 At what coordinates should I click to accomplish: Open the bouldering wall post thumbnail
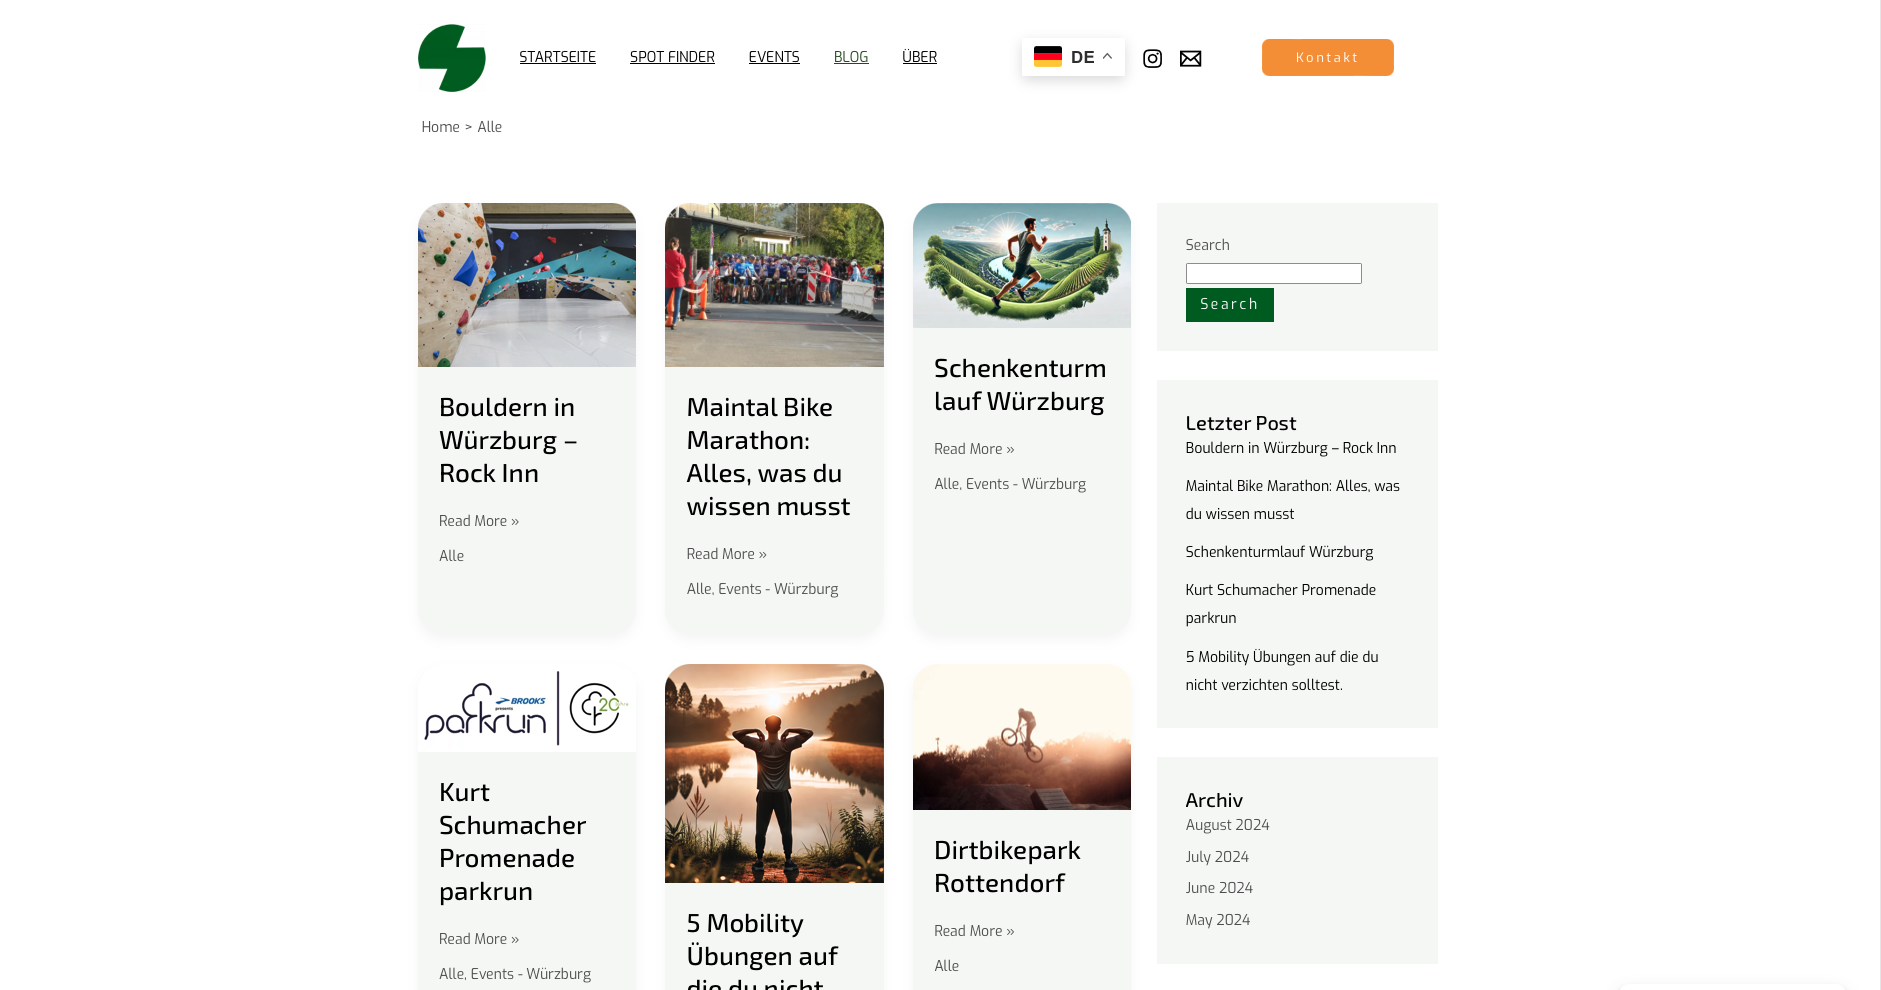[x=527, y=285]
